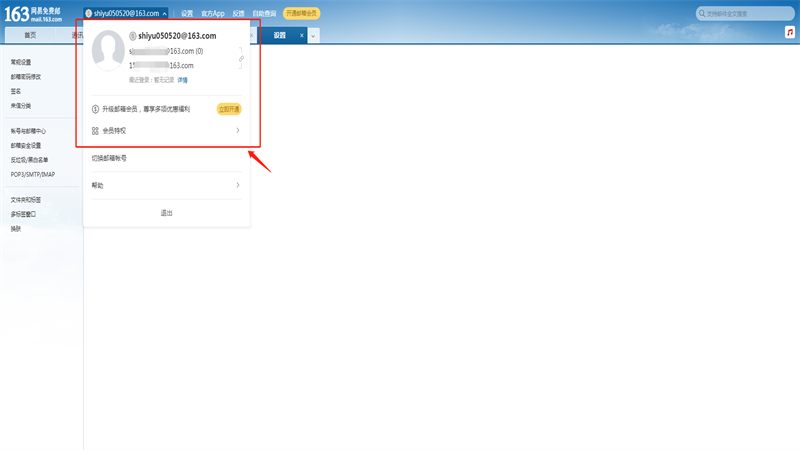Select 切换邮箱帐号 in the popup
This screenshot has height=450, width=800.
click(x=109, y=158)
